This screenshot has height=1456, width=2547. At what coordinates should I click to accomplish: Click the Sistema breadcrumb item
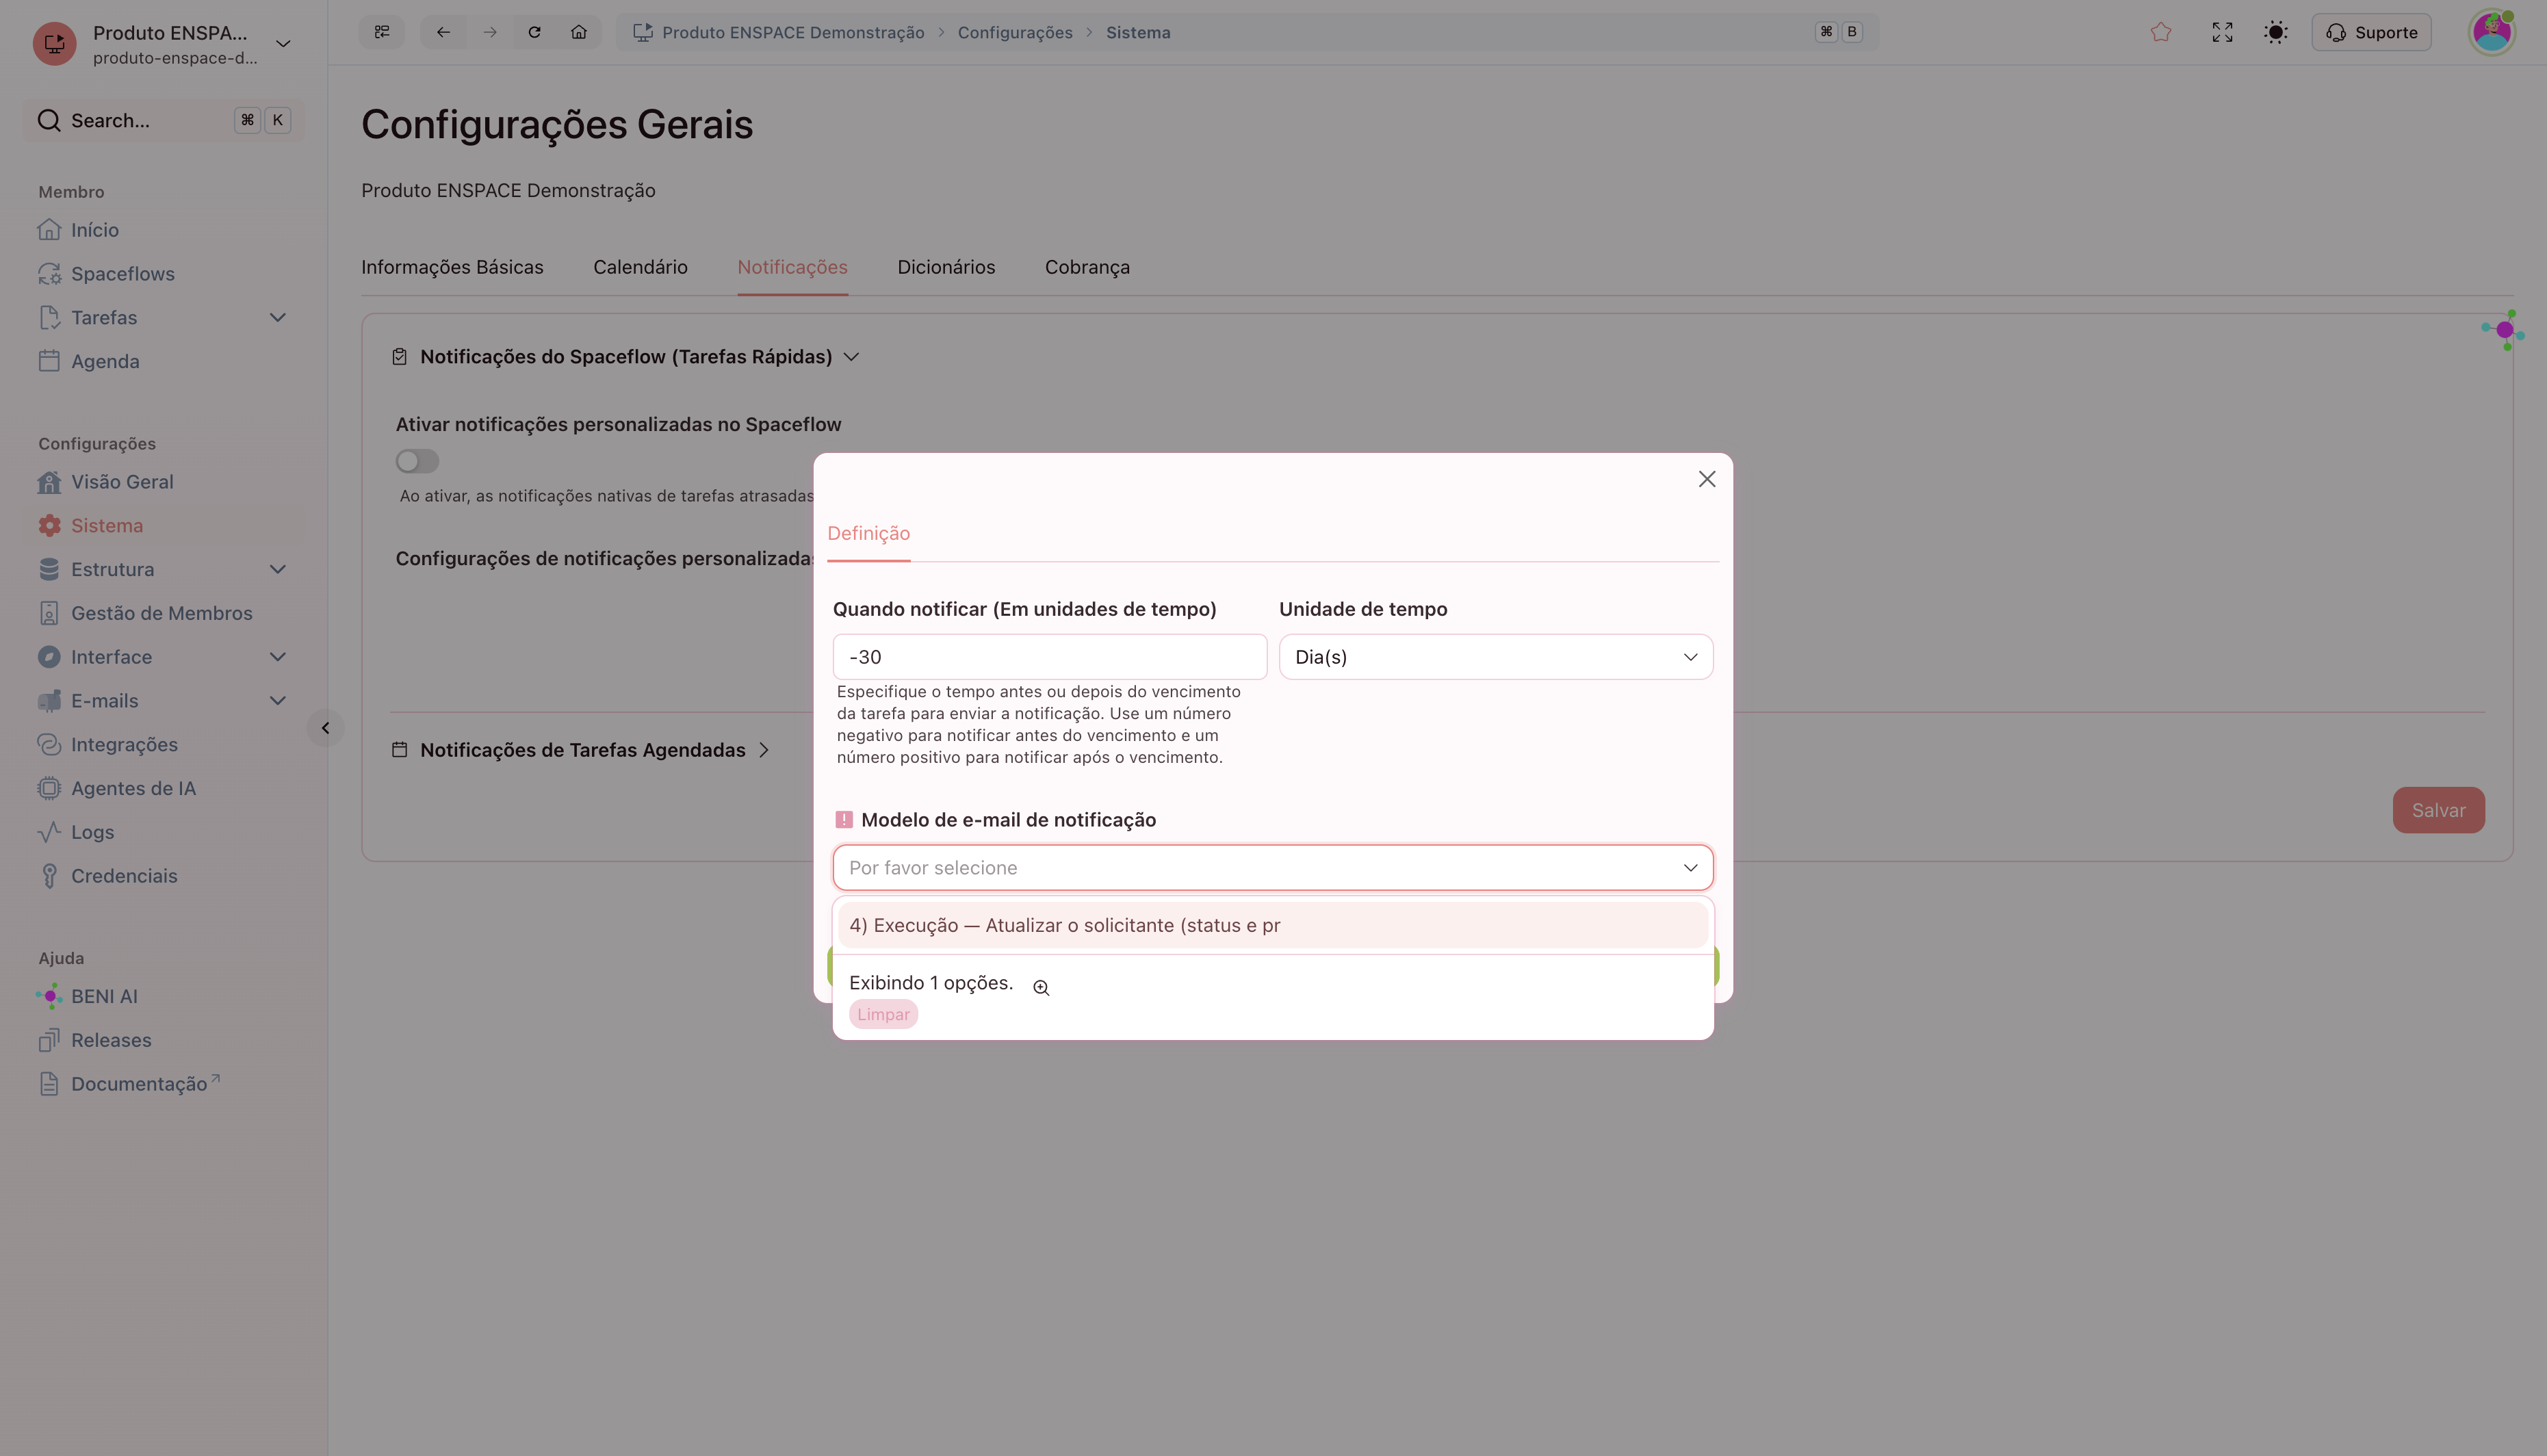(x=1138, y=32)
